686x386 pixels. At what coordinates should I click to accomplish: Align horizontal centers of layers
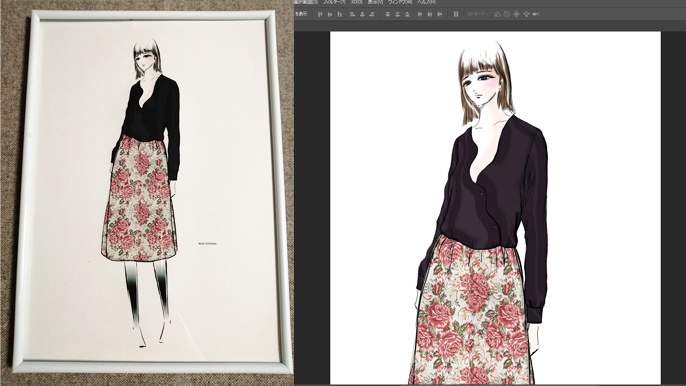[362, 14]
